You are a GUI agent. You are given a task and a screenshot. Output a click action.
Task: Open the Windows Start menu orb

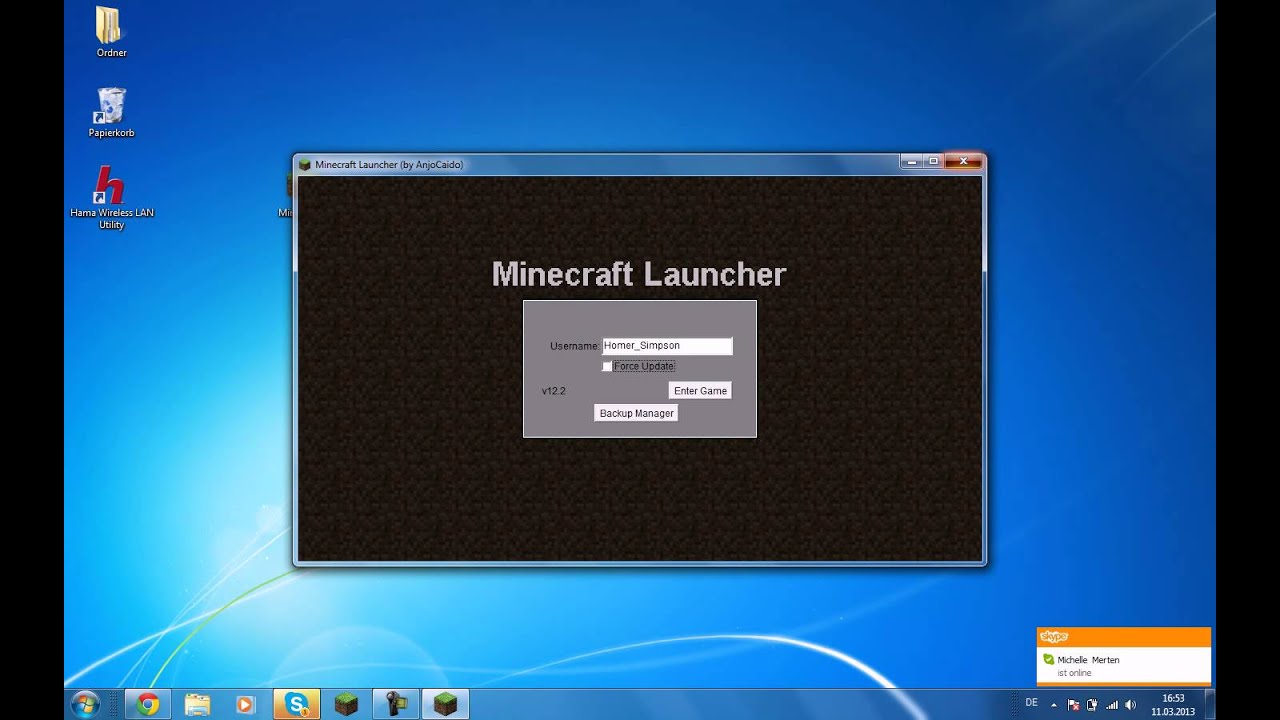85,704
